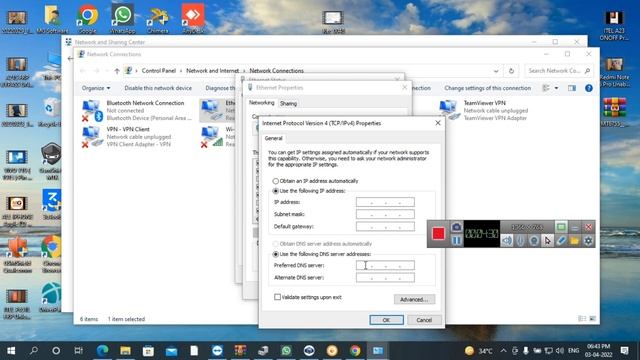The image size is (640, 360).
Task: Click the green full-screen icon on recorder
Action: pyautogui.click(x=561, y=227)
